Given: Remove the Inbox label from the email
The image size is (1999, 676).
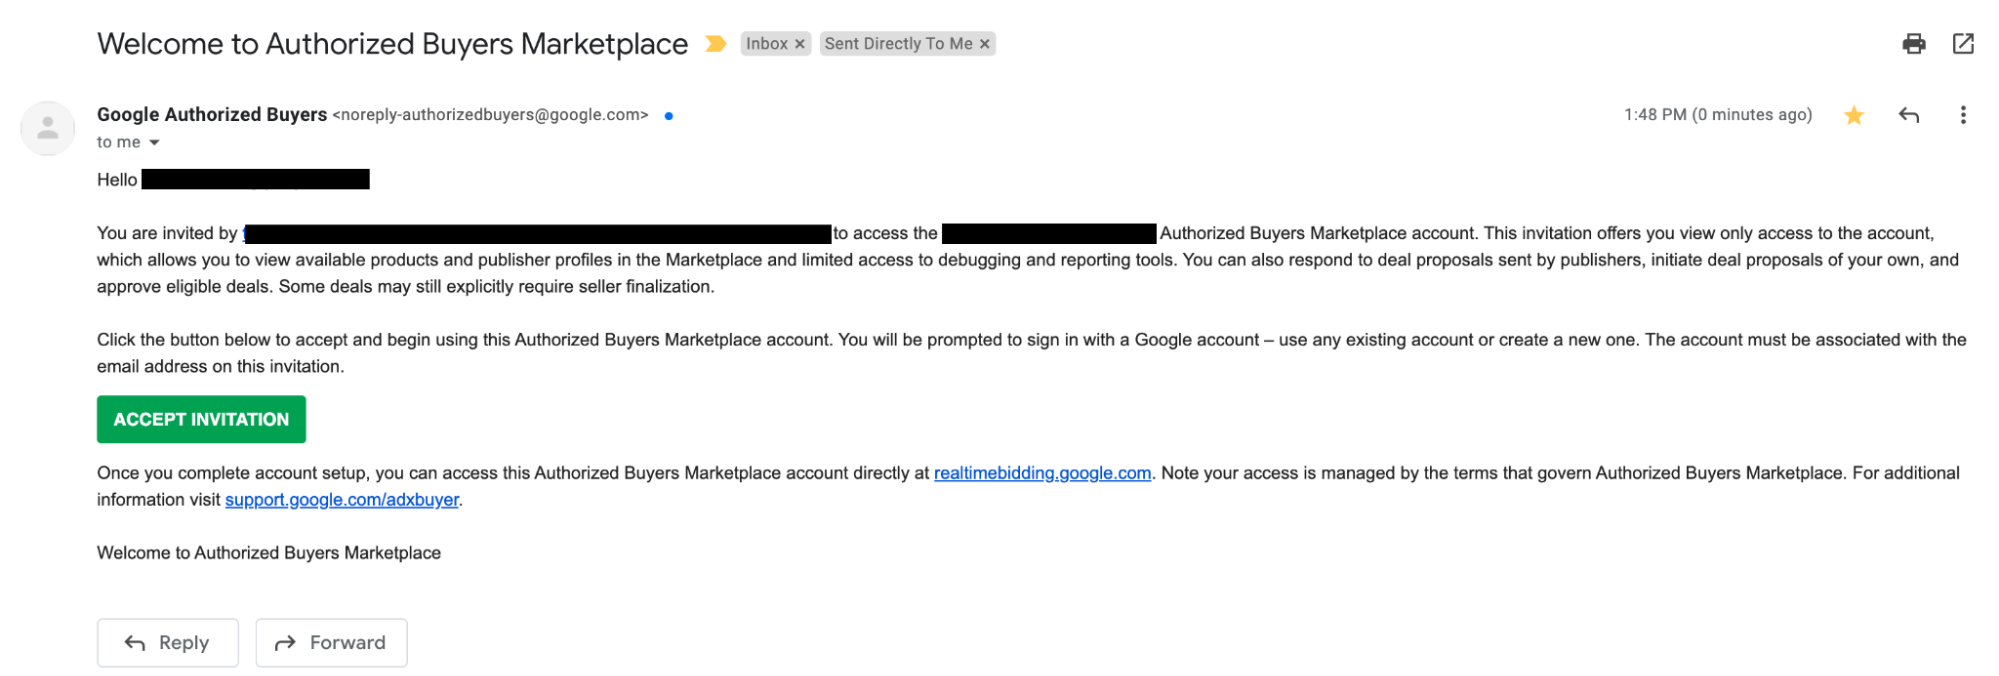Looking at the screenshot, I should pyautogui.click(x=800, y=44).
